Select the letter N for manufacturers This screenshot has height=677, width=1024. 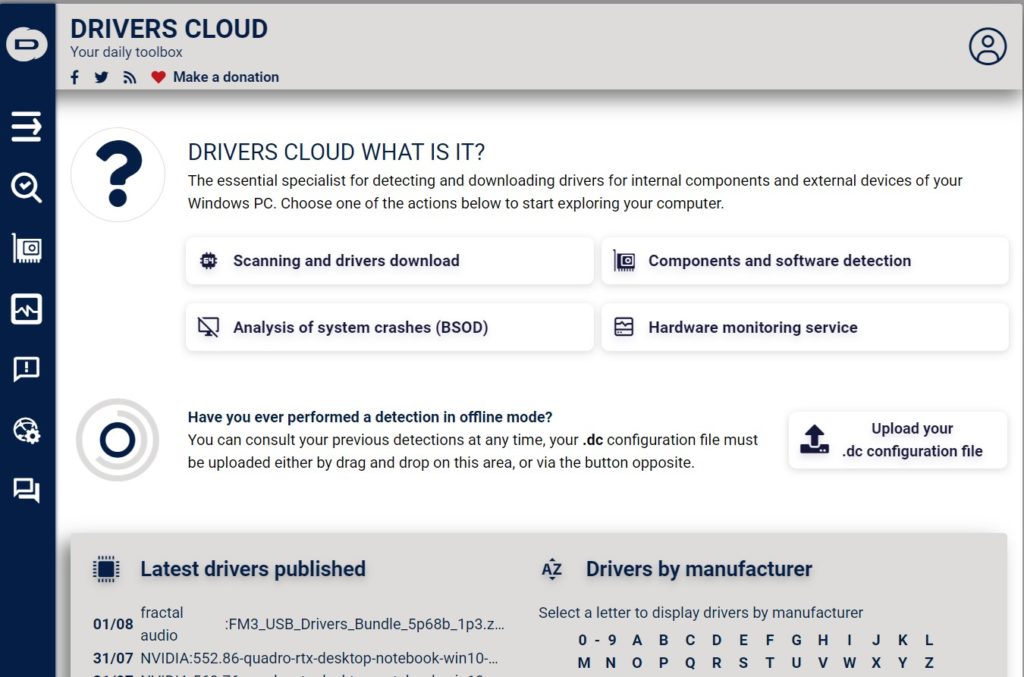(x=609, y=662)
